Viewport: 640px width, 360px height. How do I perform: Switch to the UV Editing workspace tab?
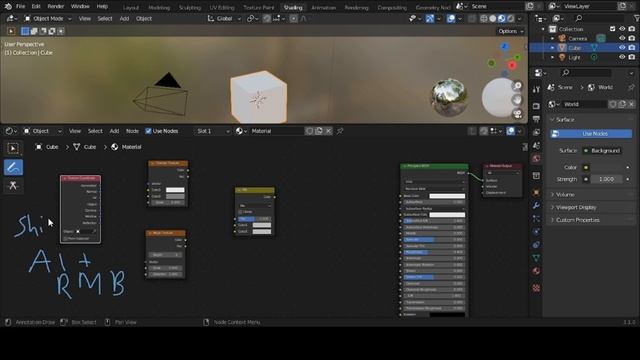[x=222, y=7]
